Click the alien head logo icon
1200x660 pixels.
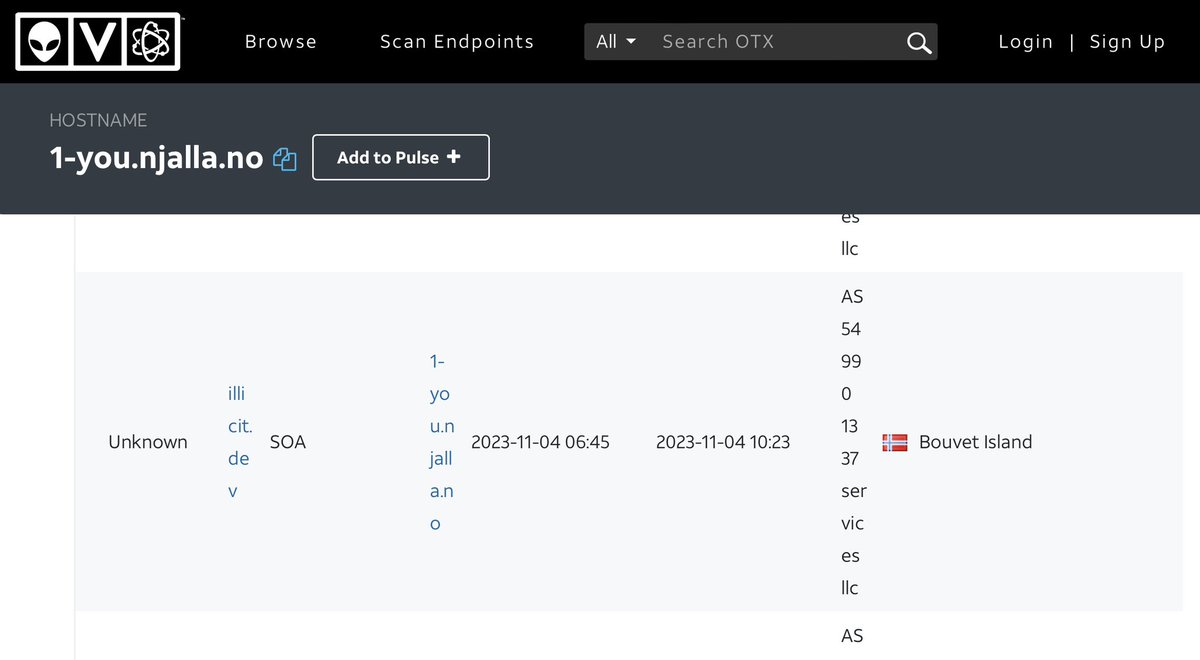coord(44,42)
